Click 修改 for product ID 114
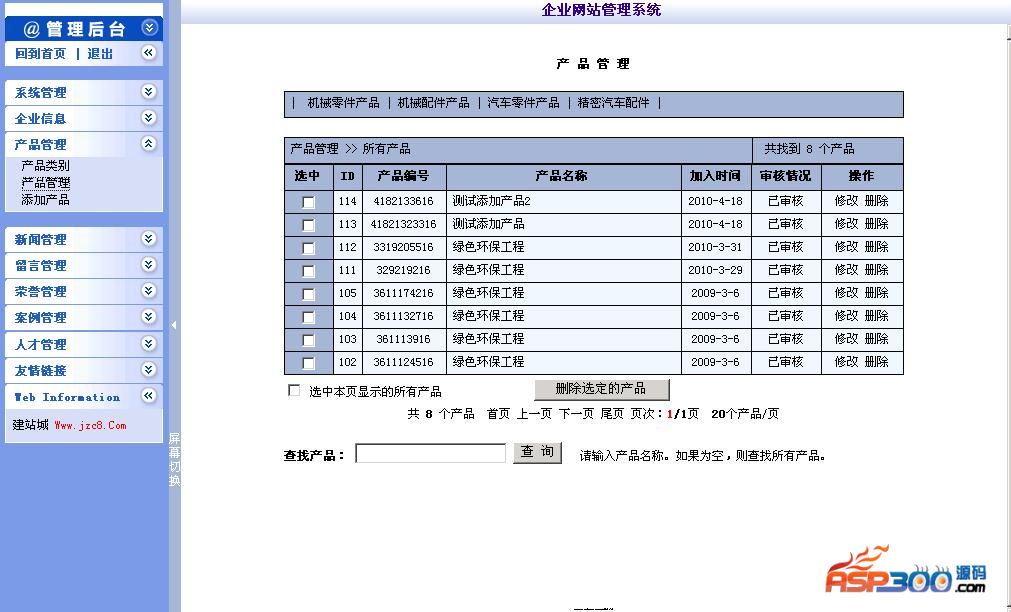This screenshot has width=1011, height=612. (x=846, y=201)
